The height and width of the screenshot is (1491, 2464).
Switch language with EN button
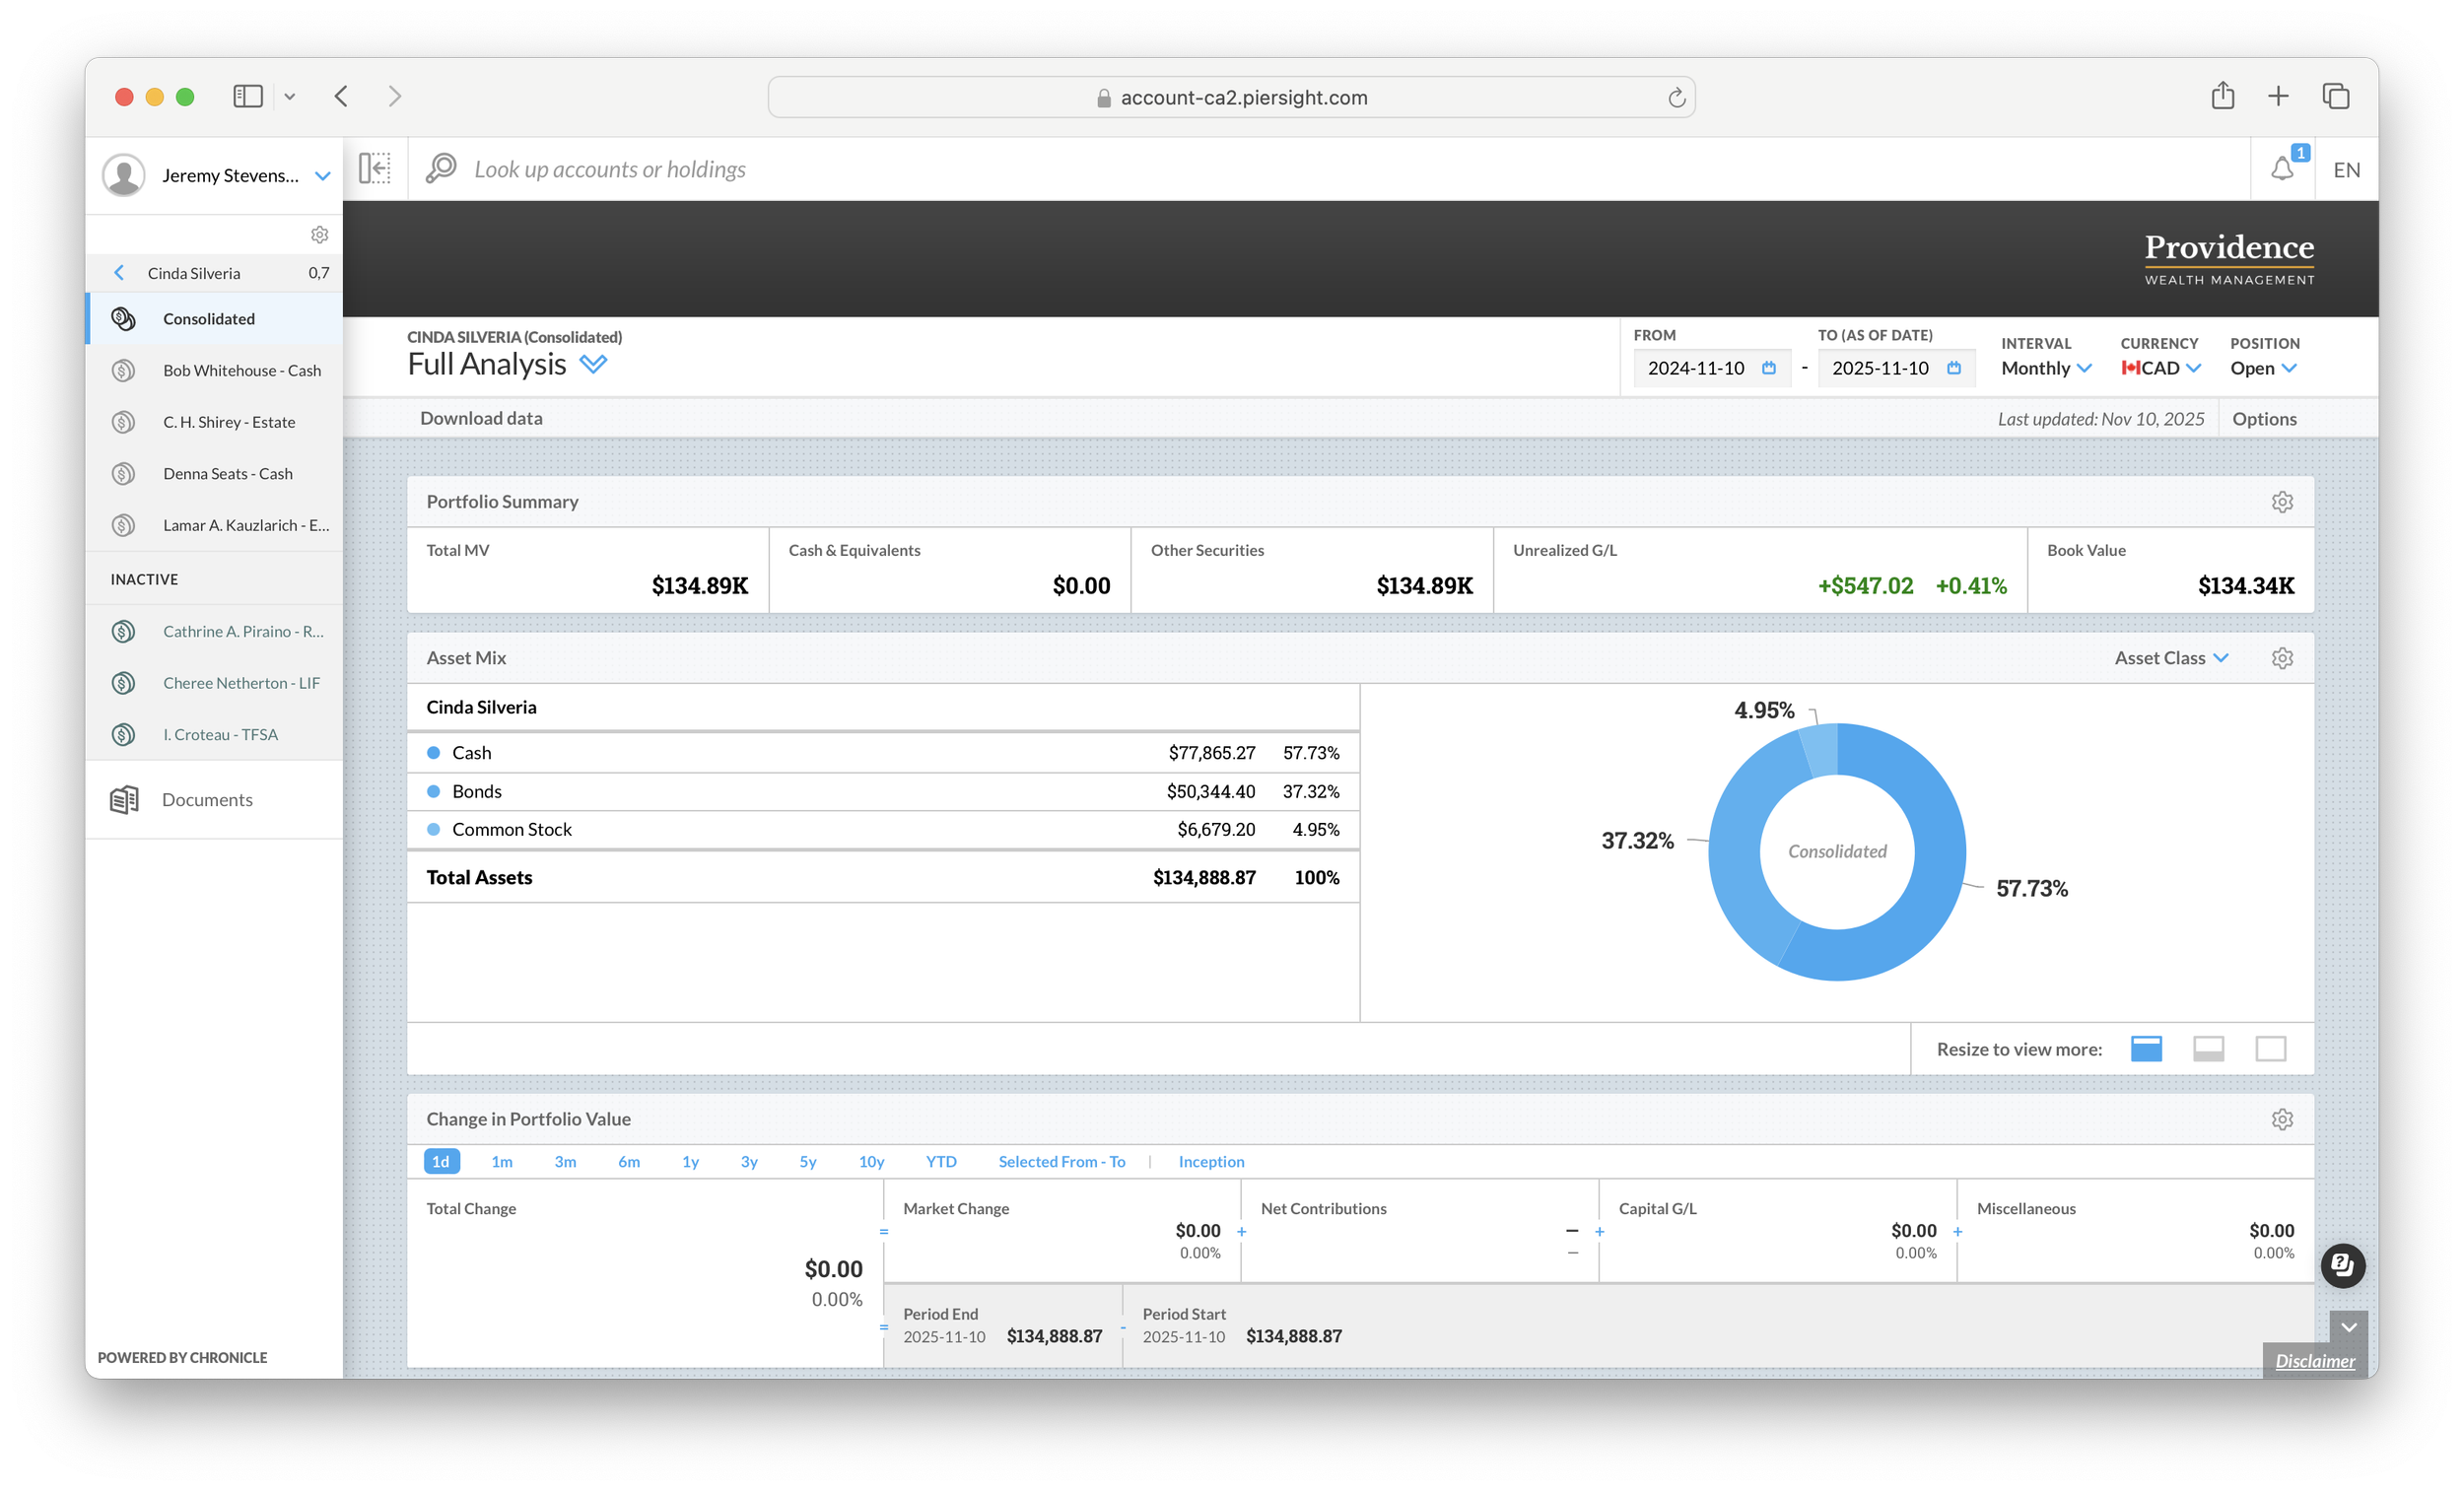click(x=2345, y=170)
